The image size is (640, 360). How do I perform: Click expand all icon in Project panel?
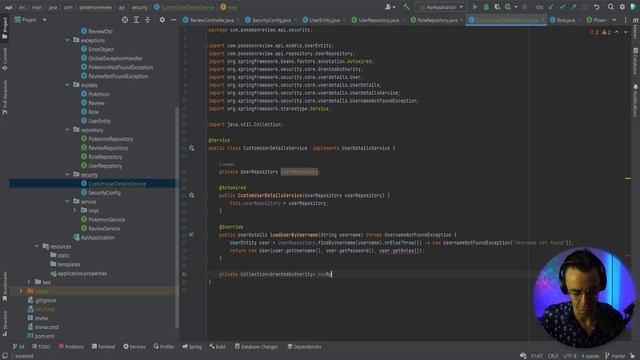(x=136, y=20)
